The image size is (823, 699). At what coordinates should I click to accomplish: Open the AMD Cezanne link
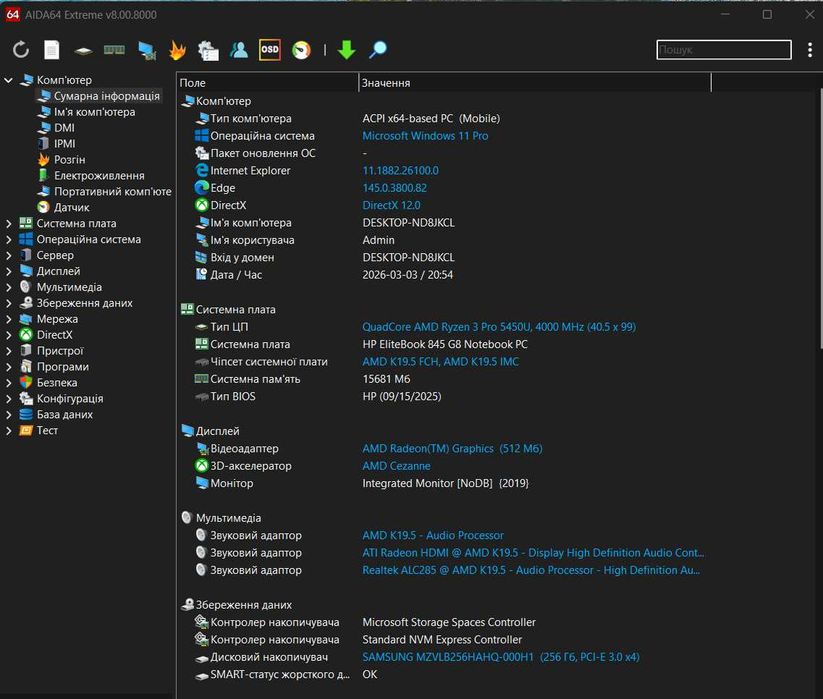tap(396, 466)
